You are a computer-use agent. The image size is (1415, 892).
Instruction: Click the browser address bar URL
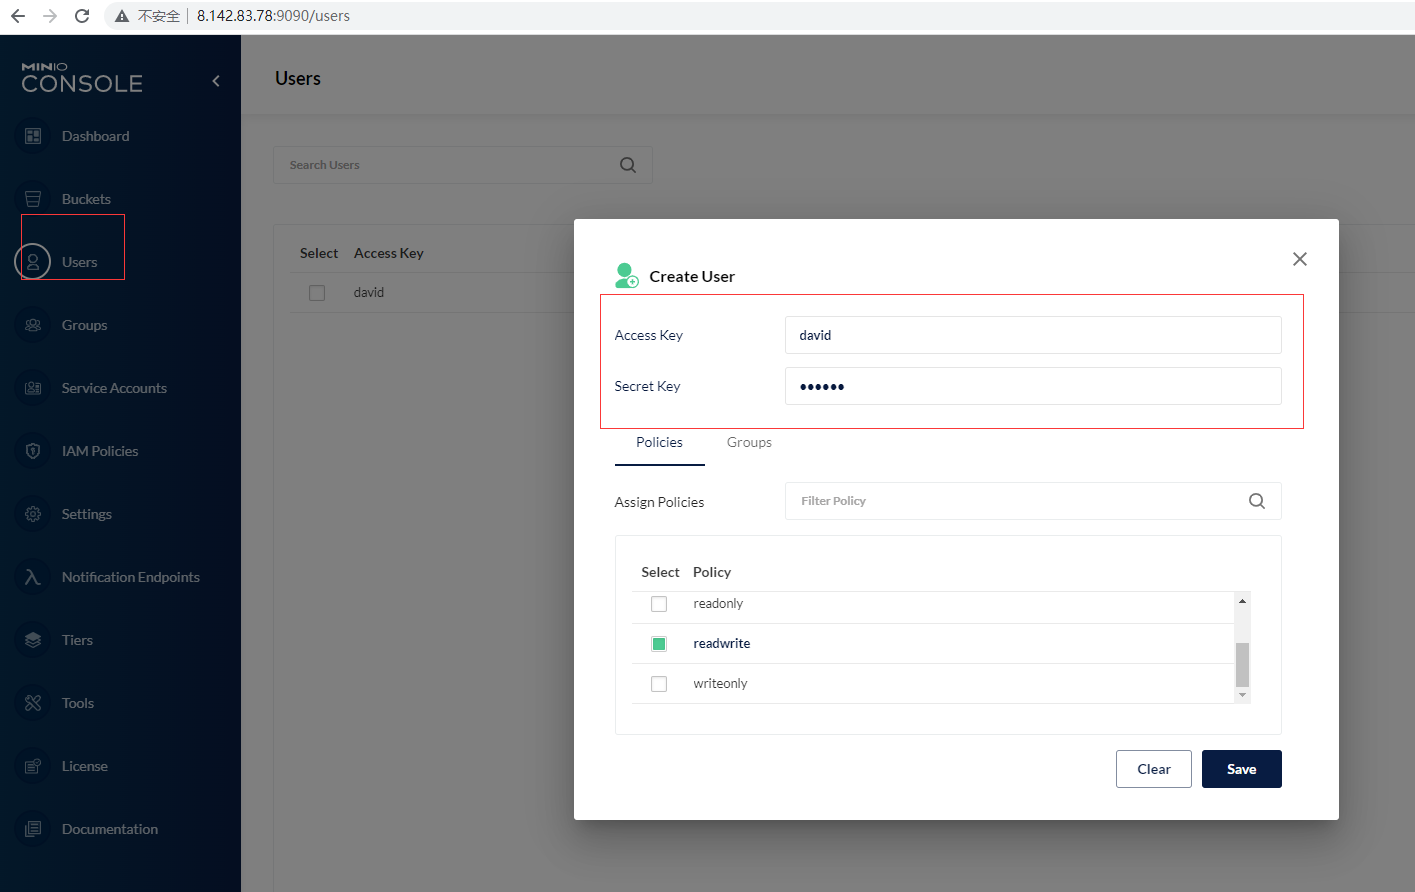click(273, 16)
